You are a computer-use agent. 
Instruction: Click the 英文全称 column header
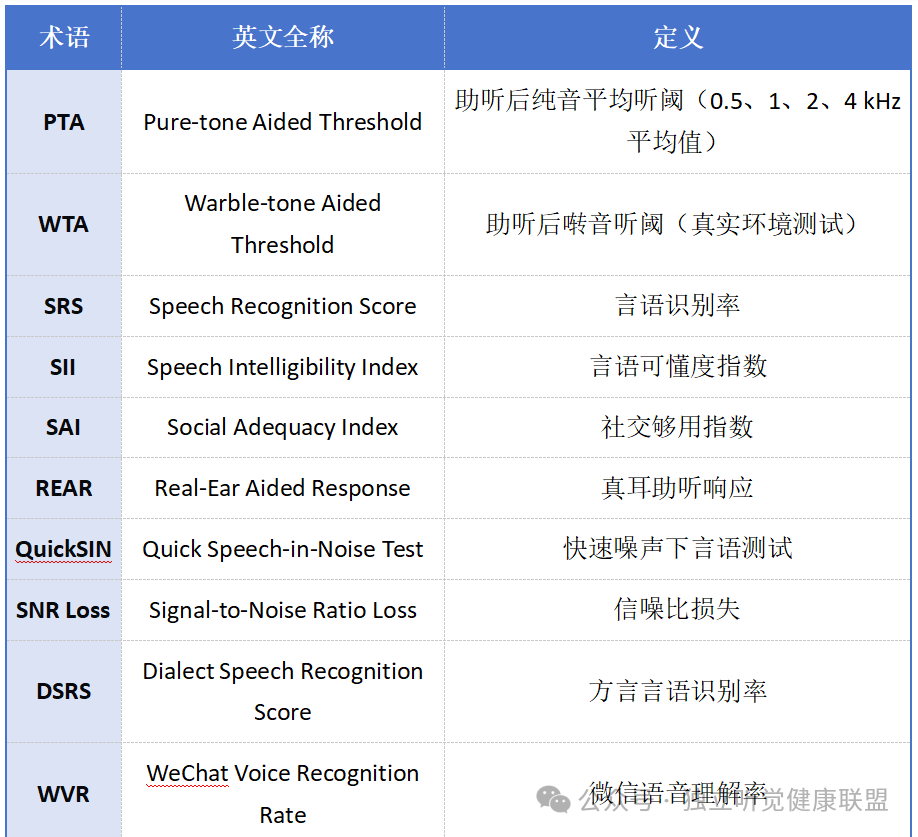283,37
